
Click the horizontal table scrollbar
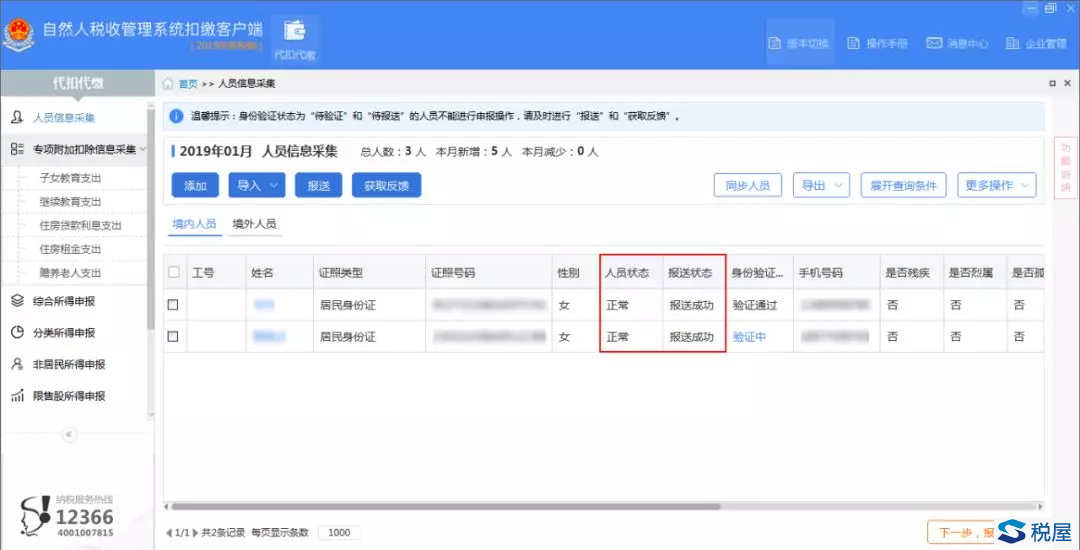(444, 506)
